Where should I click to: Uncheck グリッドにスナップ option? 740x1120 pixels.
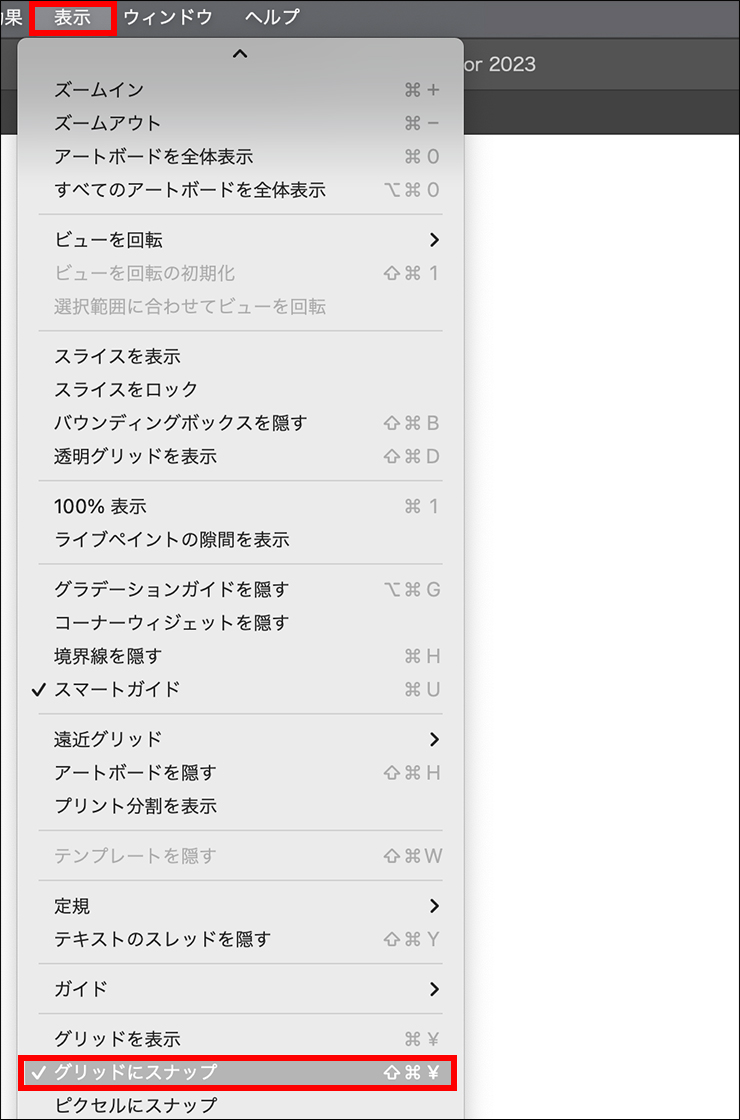tap(136, 1072)
